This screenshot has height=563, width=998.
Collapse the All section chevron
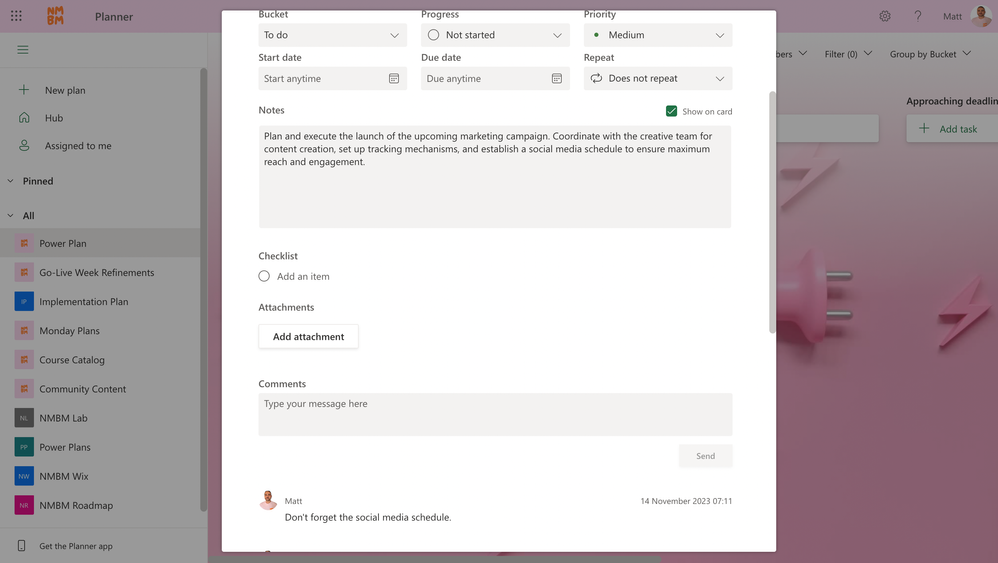10,216
